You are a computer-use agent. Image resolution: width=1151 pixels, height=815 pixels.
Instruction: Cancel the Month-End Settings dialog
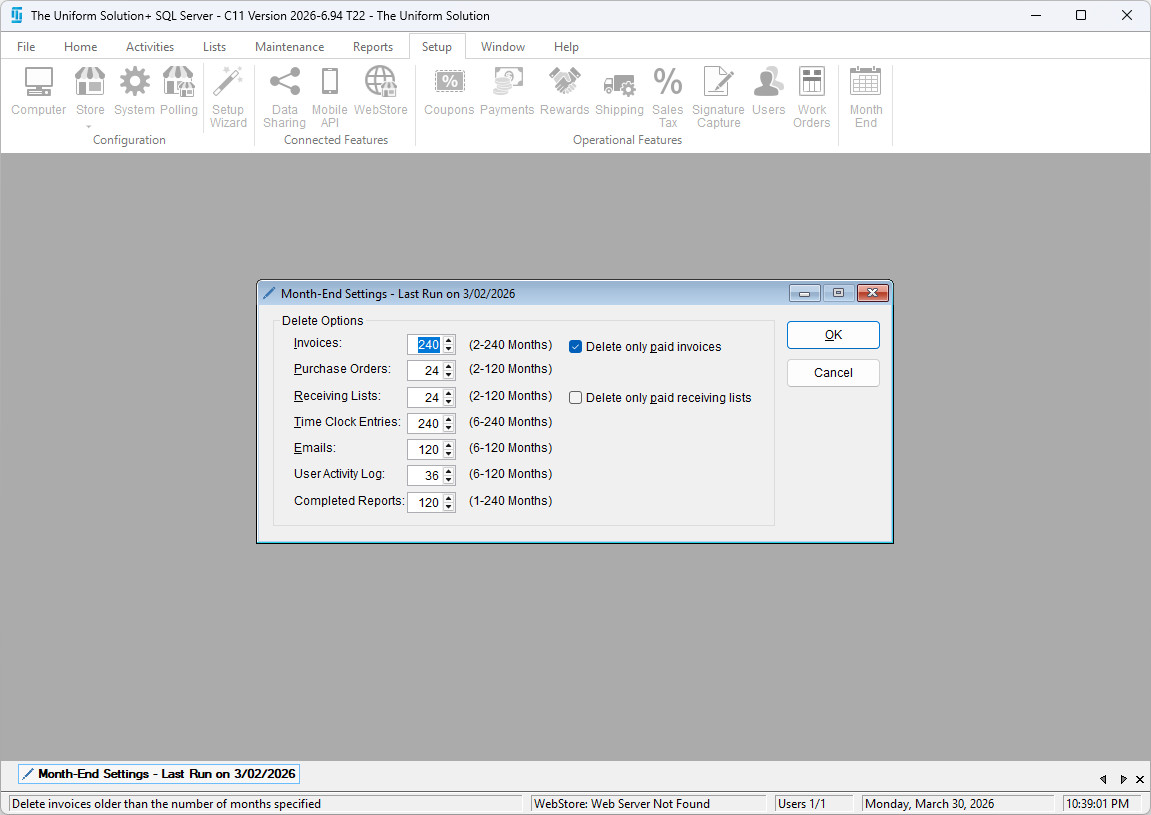[x=833, y=373]
